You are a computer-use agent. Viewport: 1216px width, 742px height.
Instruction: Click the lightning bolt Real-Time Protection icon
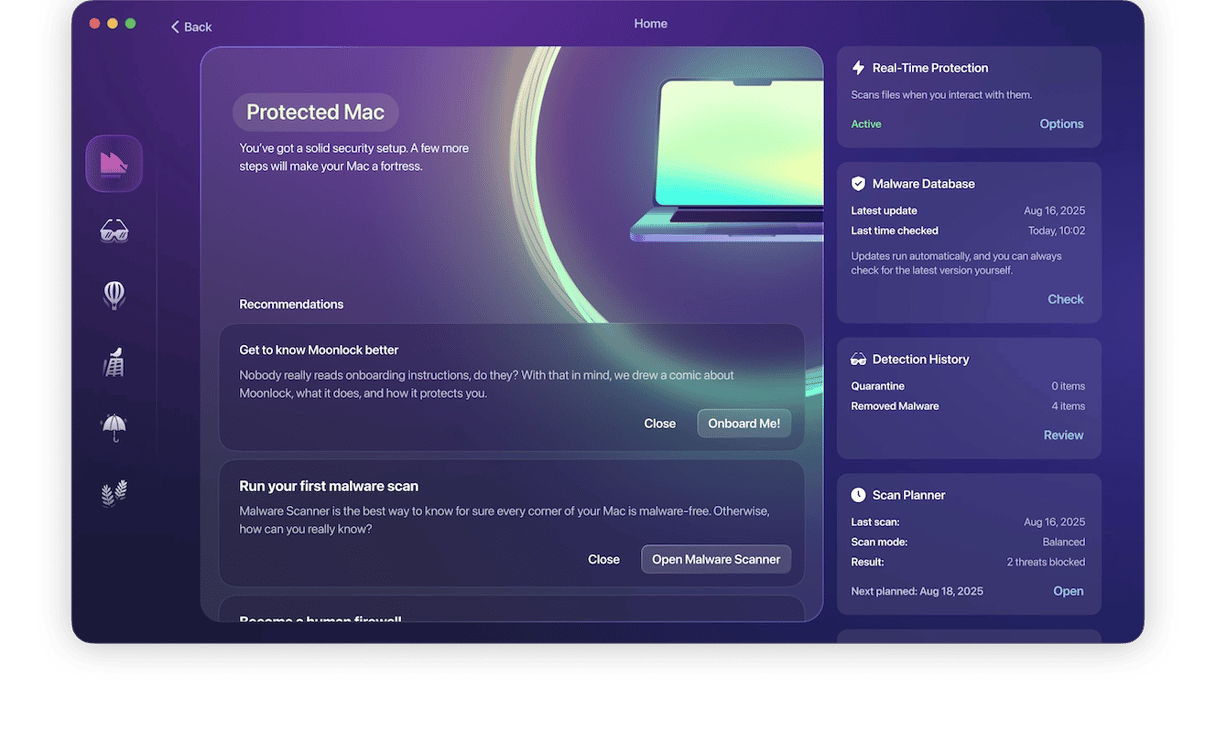858,68
